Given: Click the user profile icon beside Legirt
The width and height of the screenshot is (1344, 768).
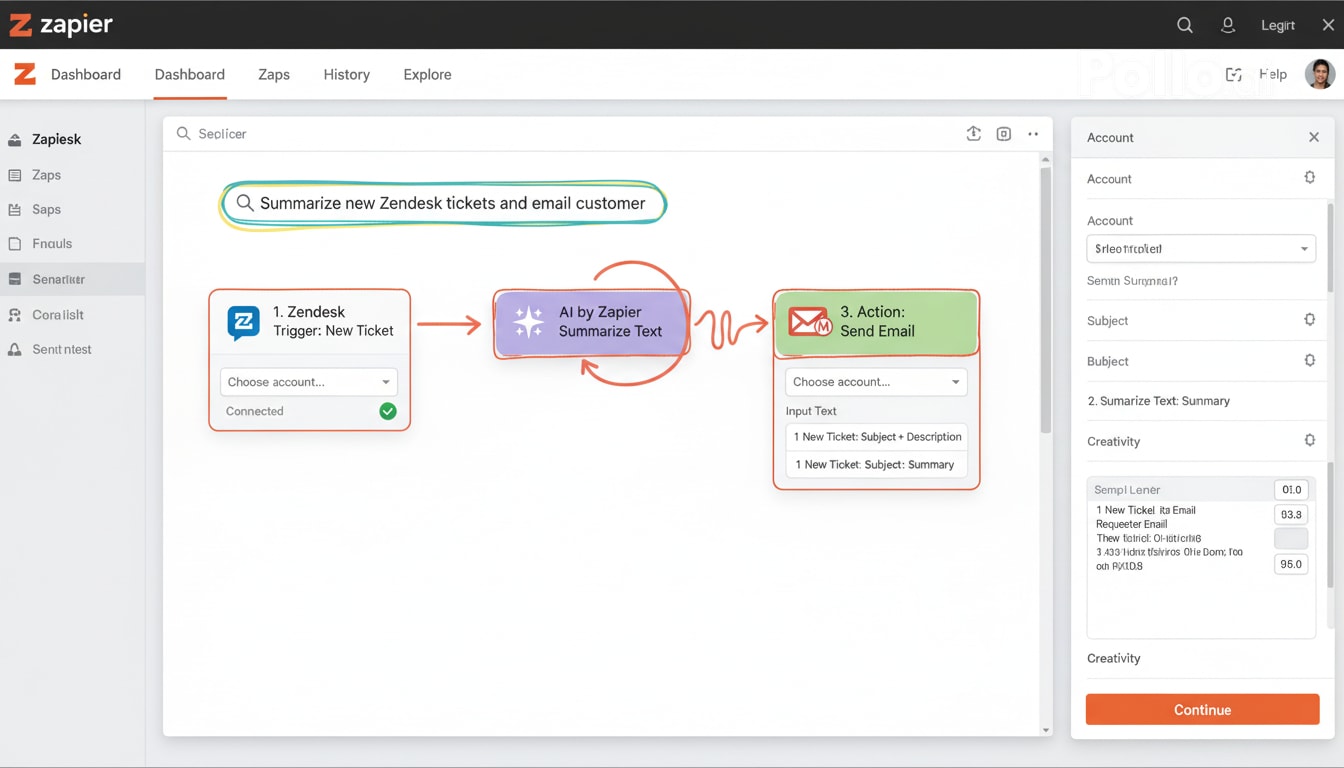Looking at the screenshot, I should tap(1228, 25).
